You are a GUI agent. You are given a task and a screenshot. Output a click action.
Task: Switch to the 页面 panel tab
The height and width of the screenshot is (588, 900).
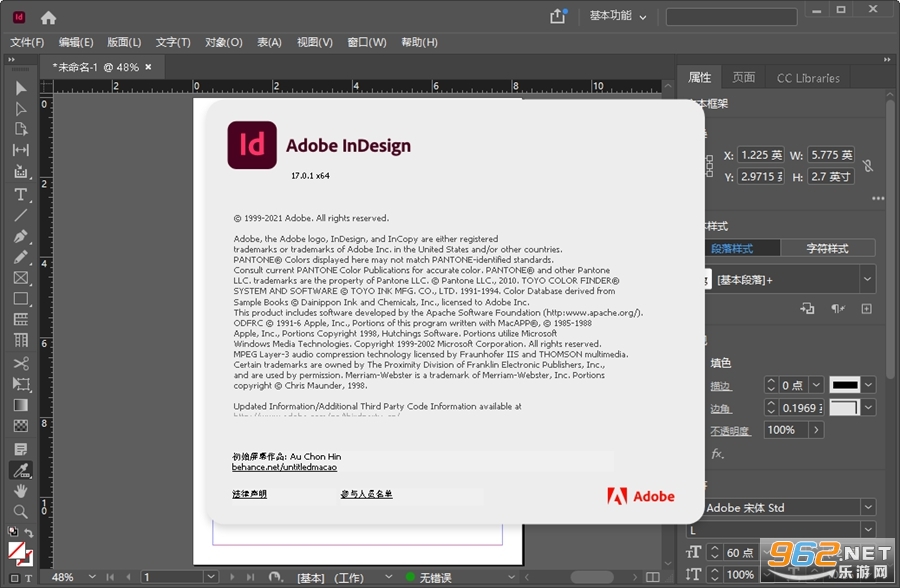pyautogui.click(x=743, y=78)
